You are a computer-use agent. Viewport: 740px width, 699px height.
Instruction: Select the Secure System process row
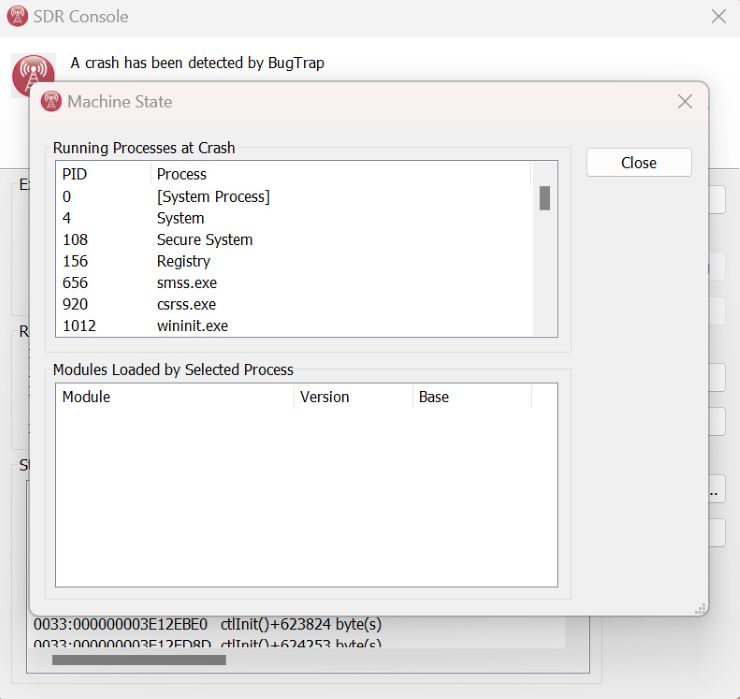click(295, 240)
